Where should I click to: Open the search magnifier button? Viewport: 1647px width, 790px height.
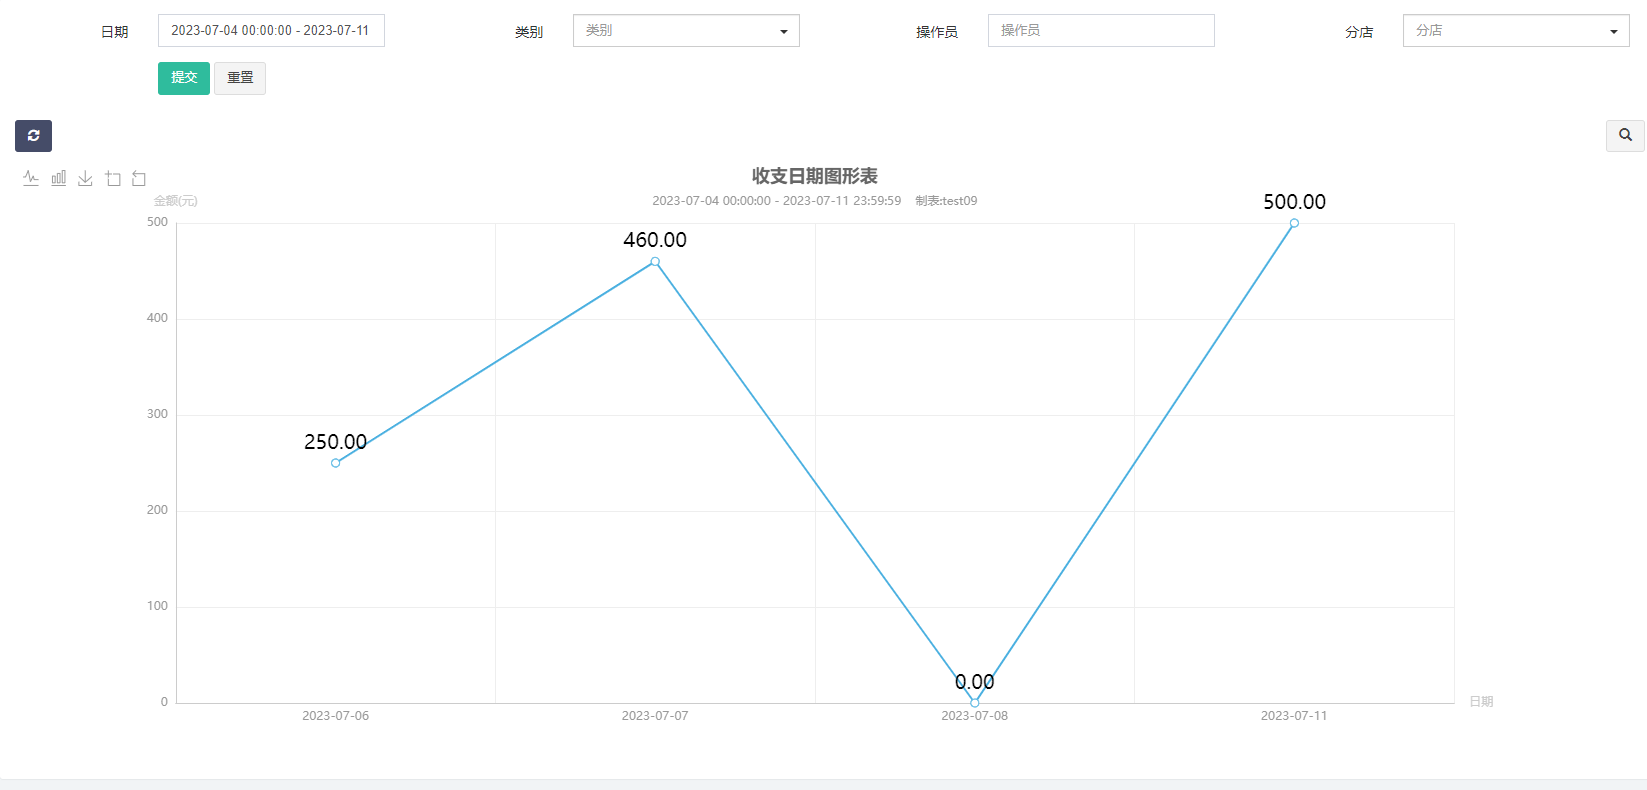pyautogui.click(x=1625, y=136)
